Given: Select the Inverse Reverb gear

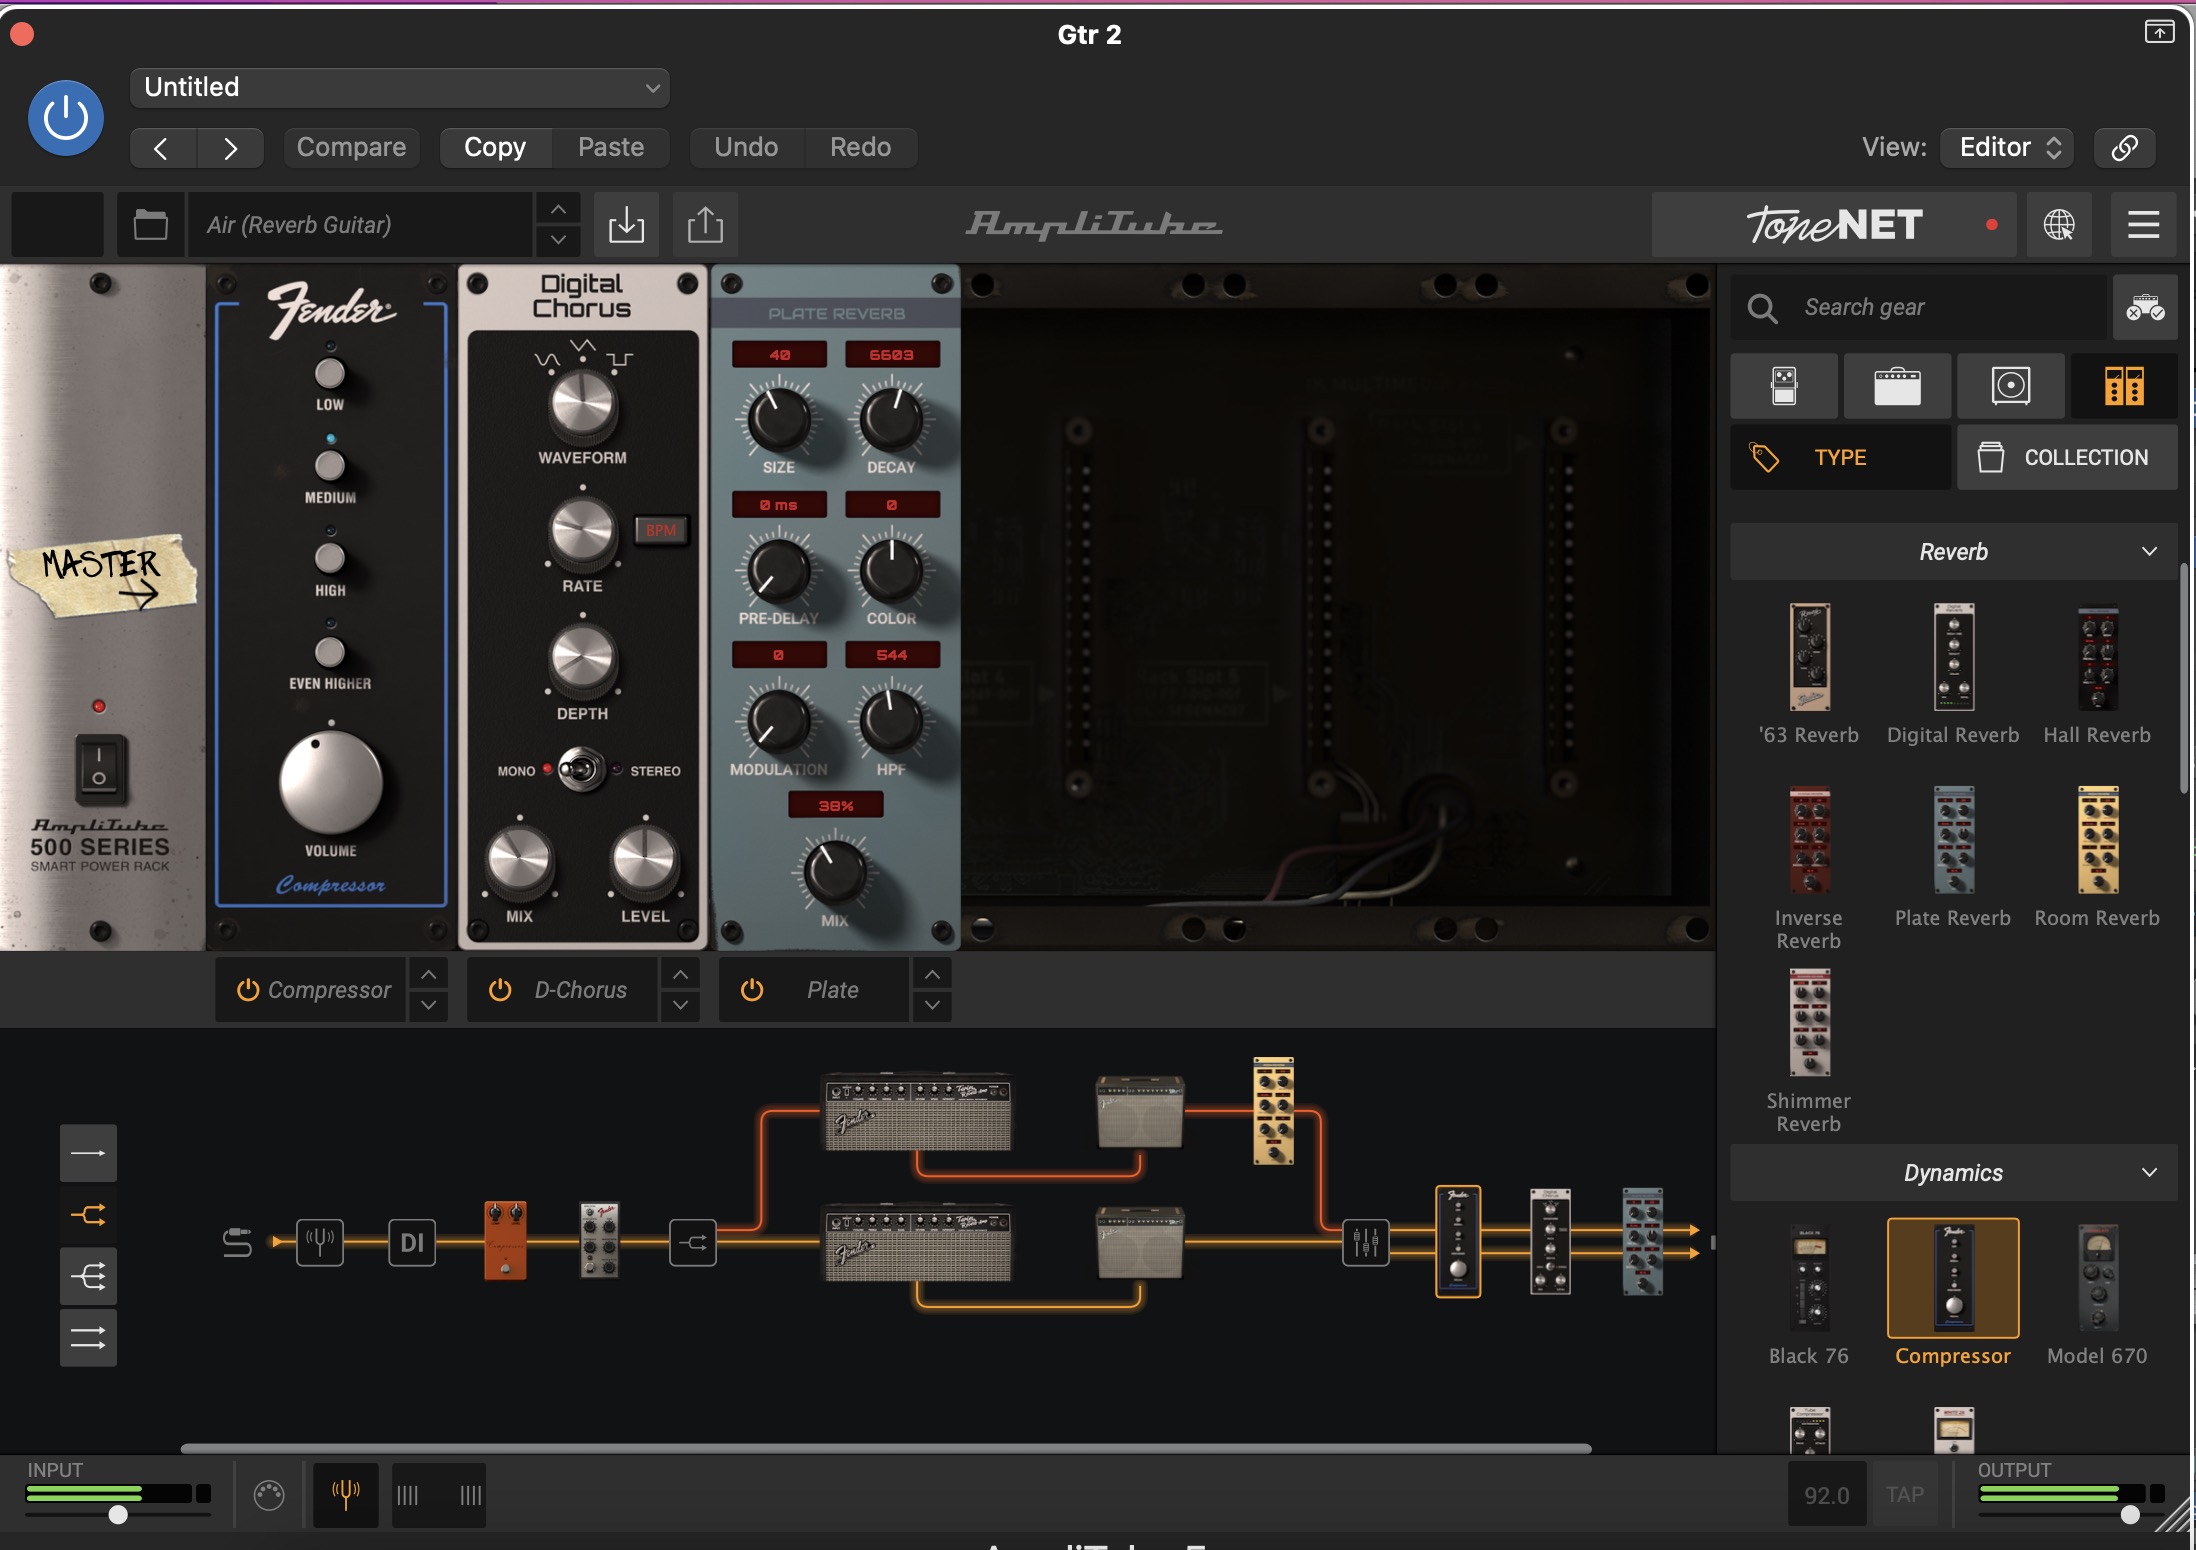Looking at the screenshot, I should click(1809, 868).
